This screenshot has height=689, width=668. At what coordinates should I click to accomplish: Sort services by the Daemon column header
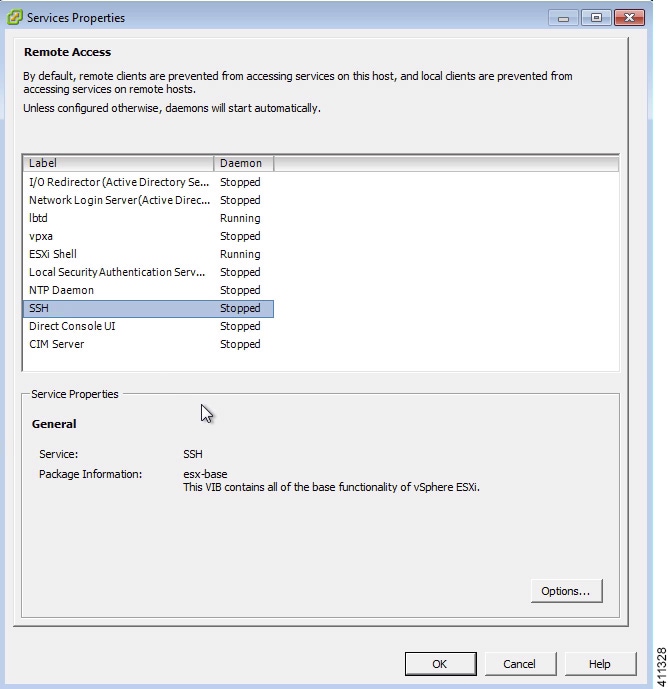(243, 163)
